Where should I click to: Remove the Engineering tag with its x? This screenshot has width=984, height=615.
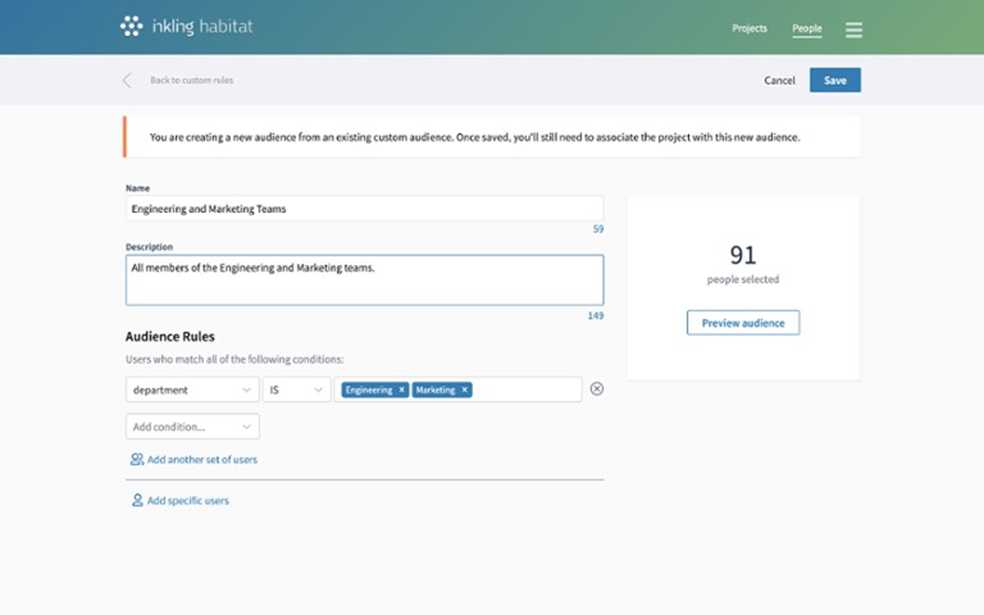point(402,390)
